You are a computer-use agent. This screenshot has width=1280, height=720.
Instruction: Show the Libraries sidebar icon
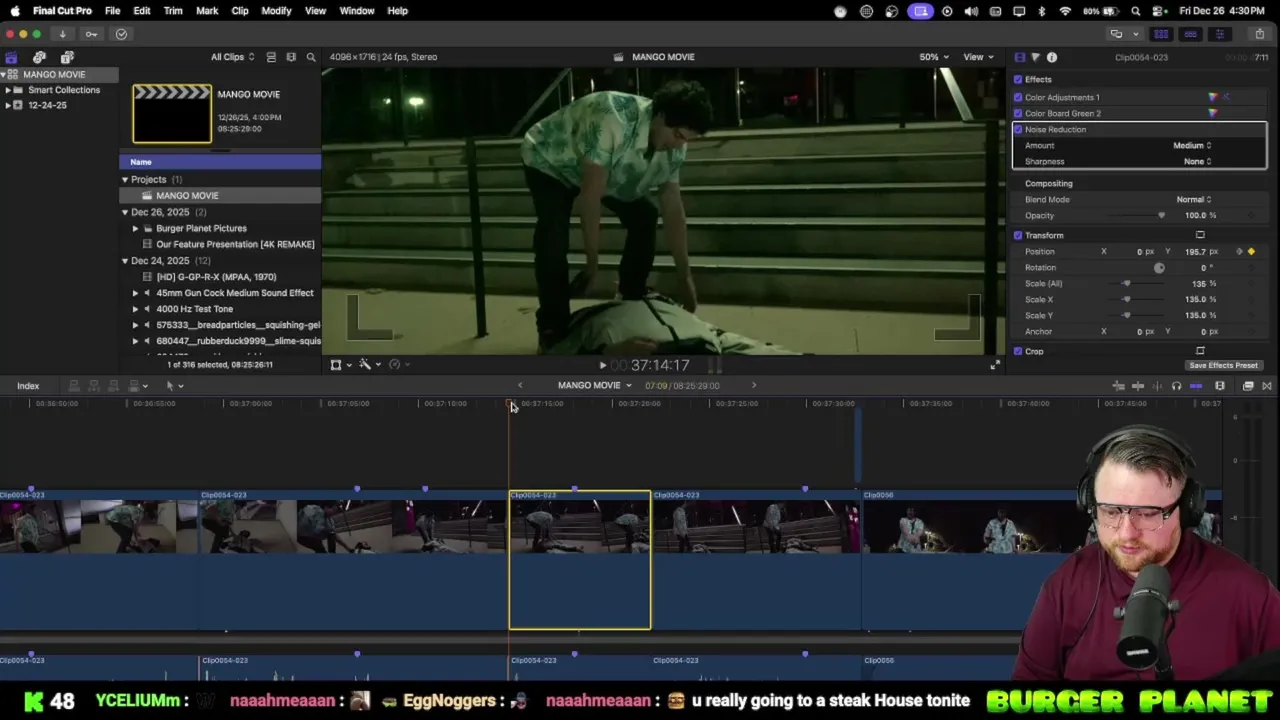coord(11,57)
